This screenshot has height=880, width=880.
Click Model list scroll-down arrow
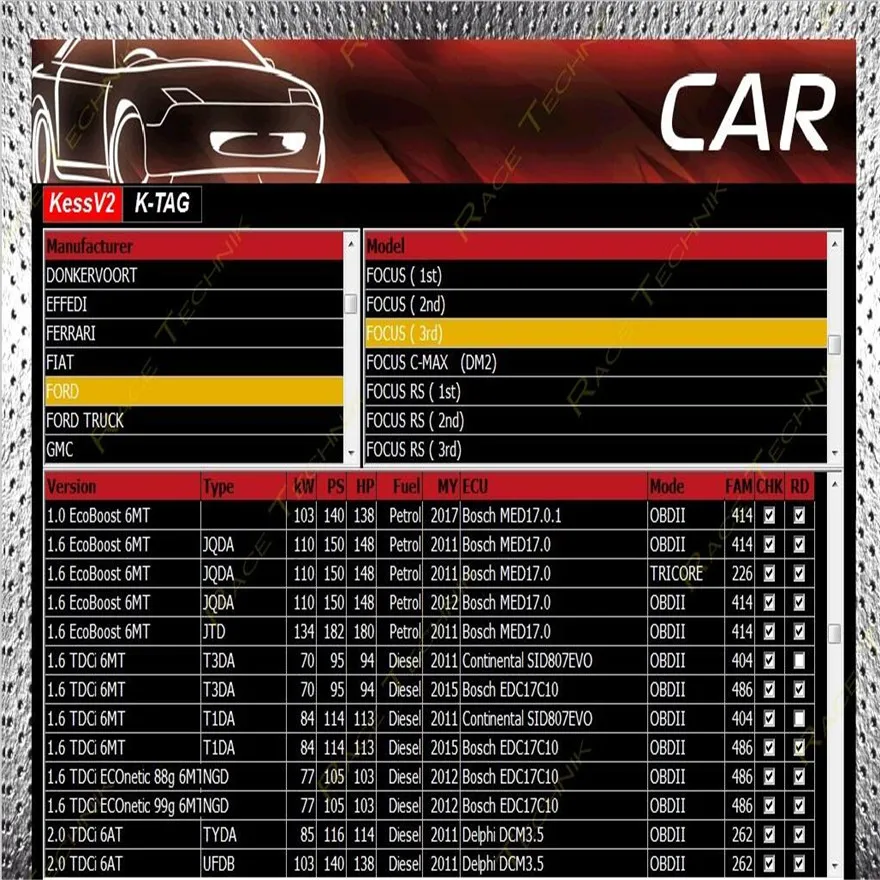pos(835,453)
